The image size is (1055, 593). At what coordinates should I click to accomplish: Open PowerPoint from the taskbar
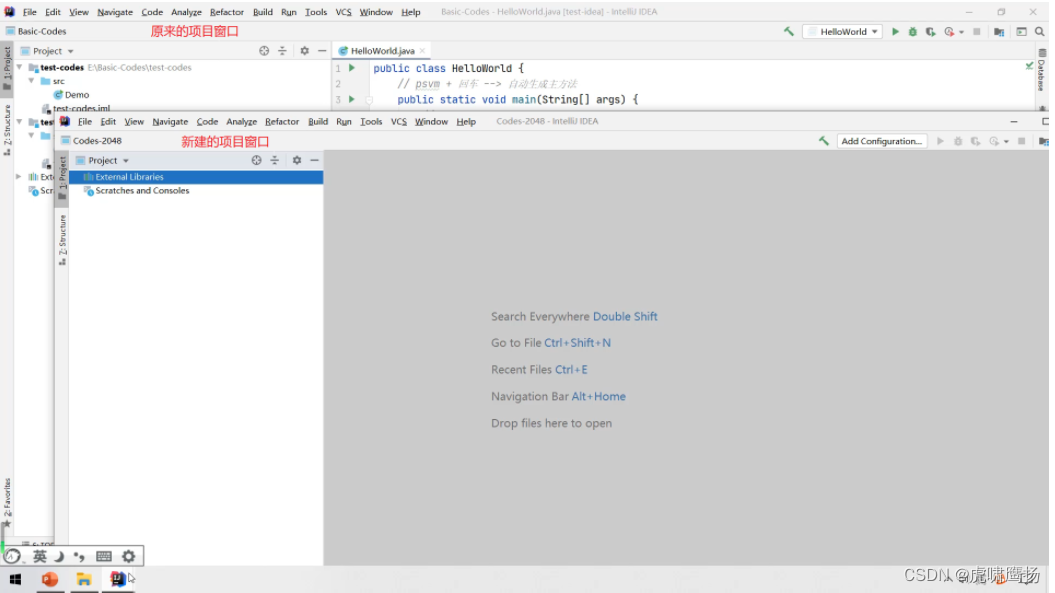pos(50,579)
